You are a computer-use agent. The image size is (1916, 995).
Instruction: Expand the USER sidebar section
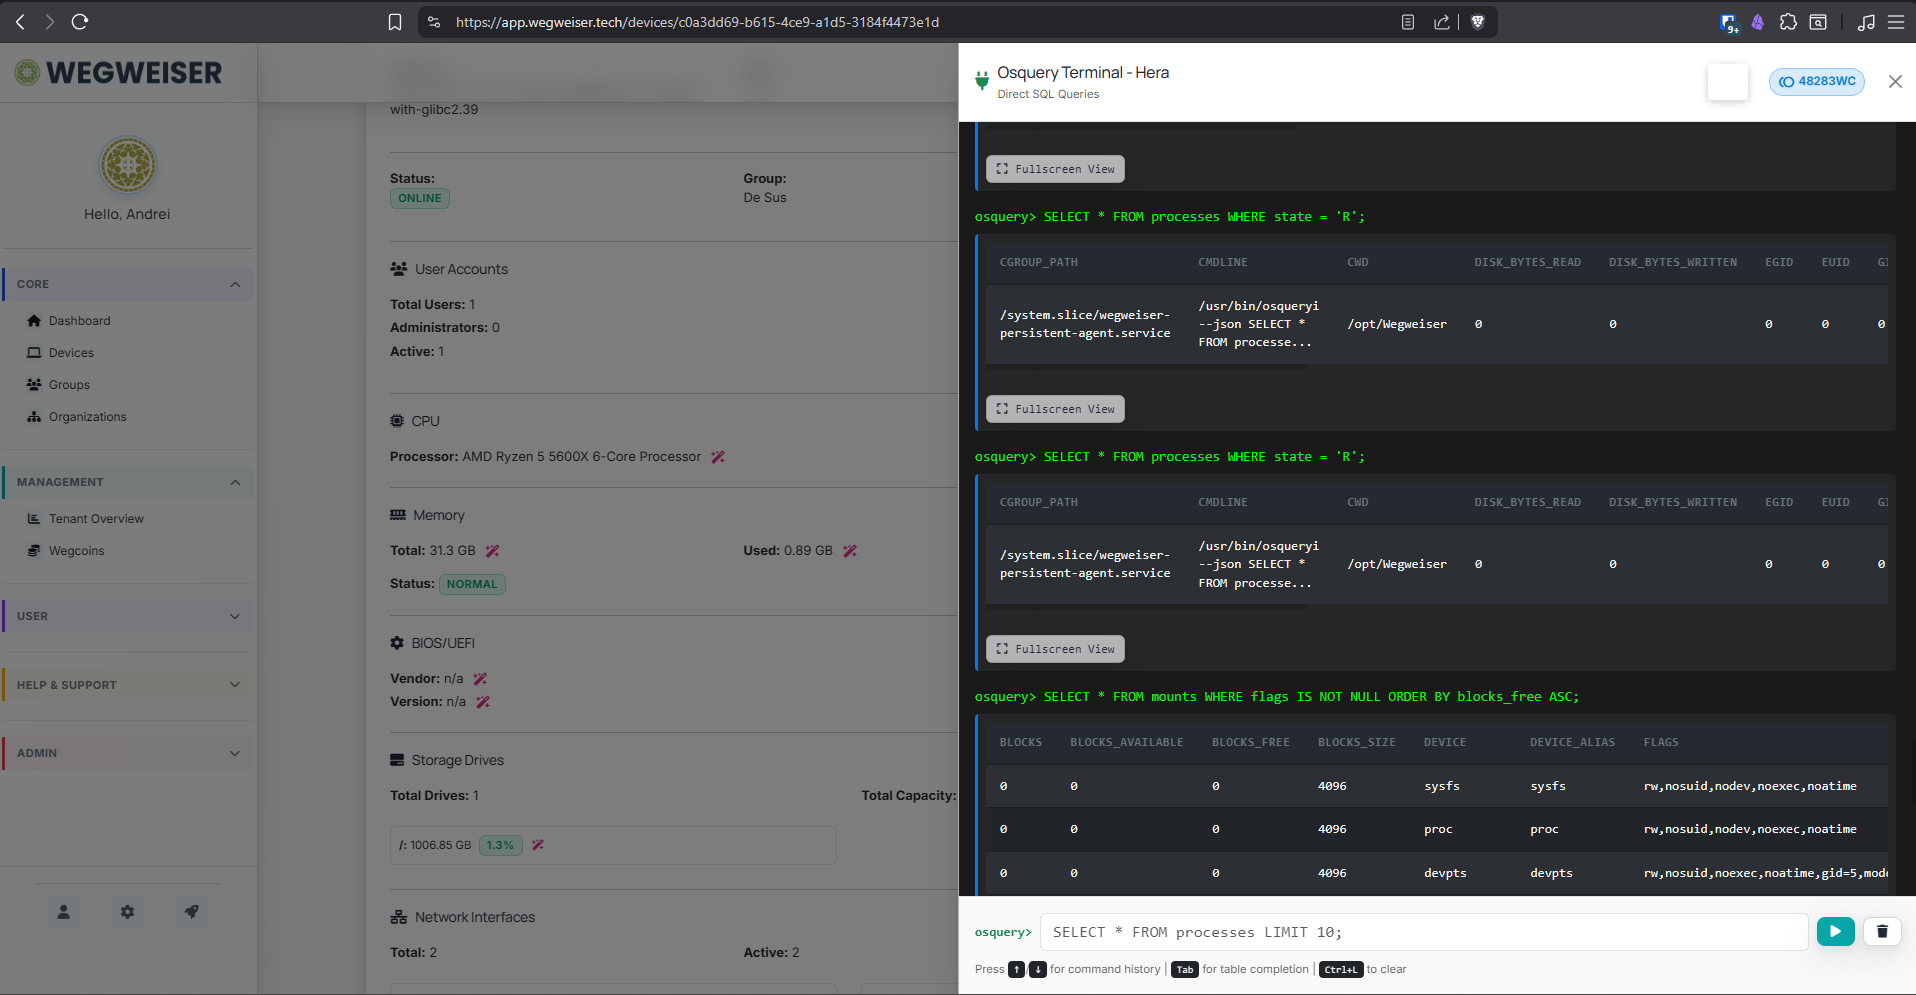[x=234, y=616]
